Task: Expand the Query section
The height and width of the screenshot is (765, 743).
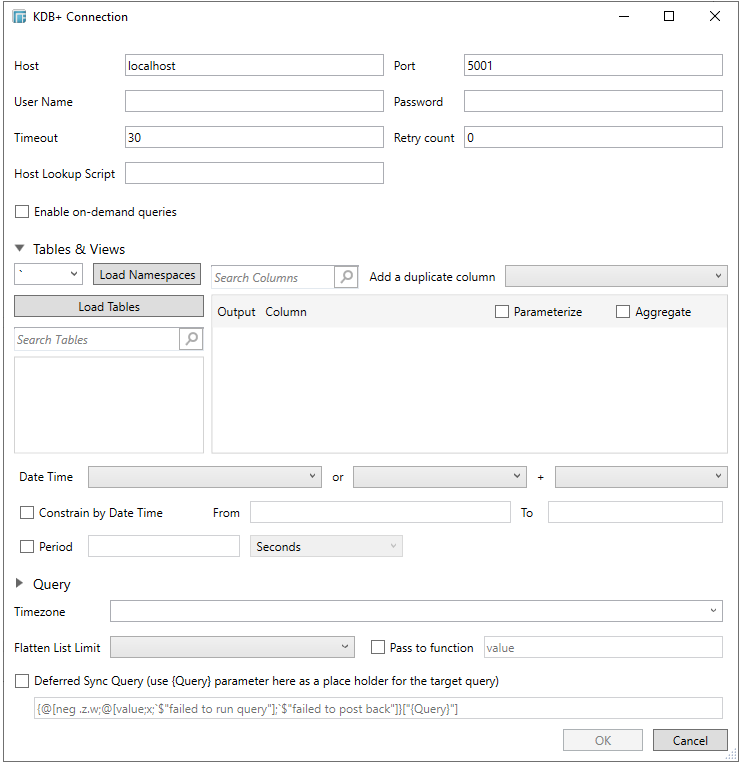Action: (x=20, y=584)
